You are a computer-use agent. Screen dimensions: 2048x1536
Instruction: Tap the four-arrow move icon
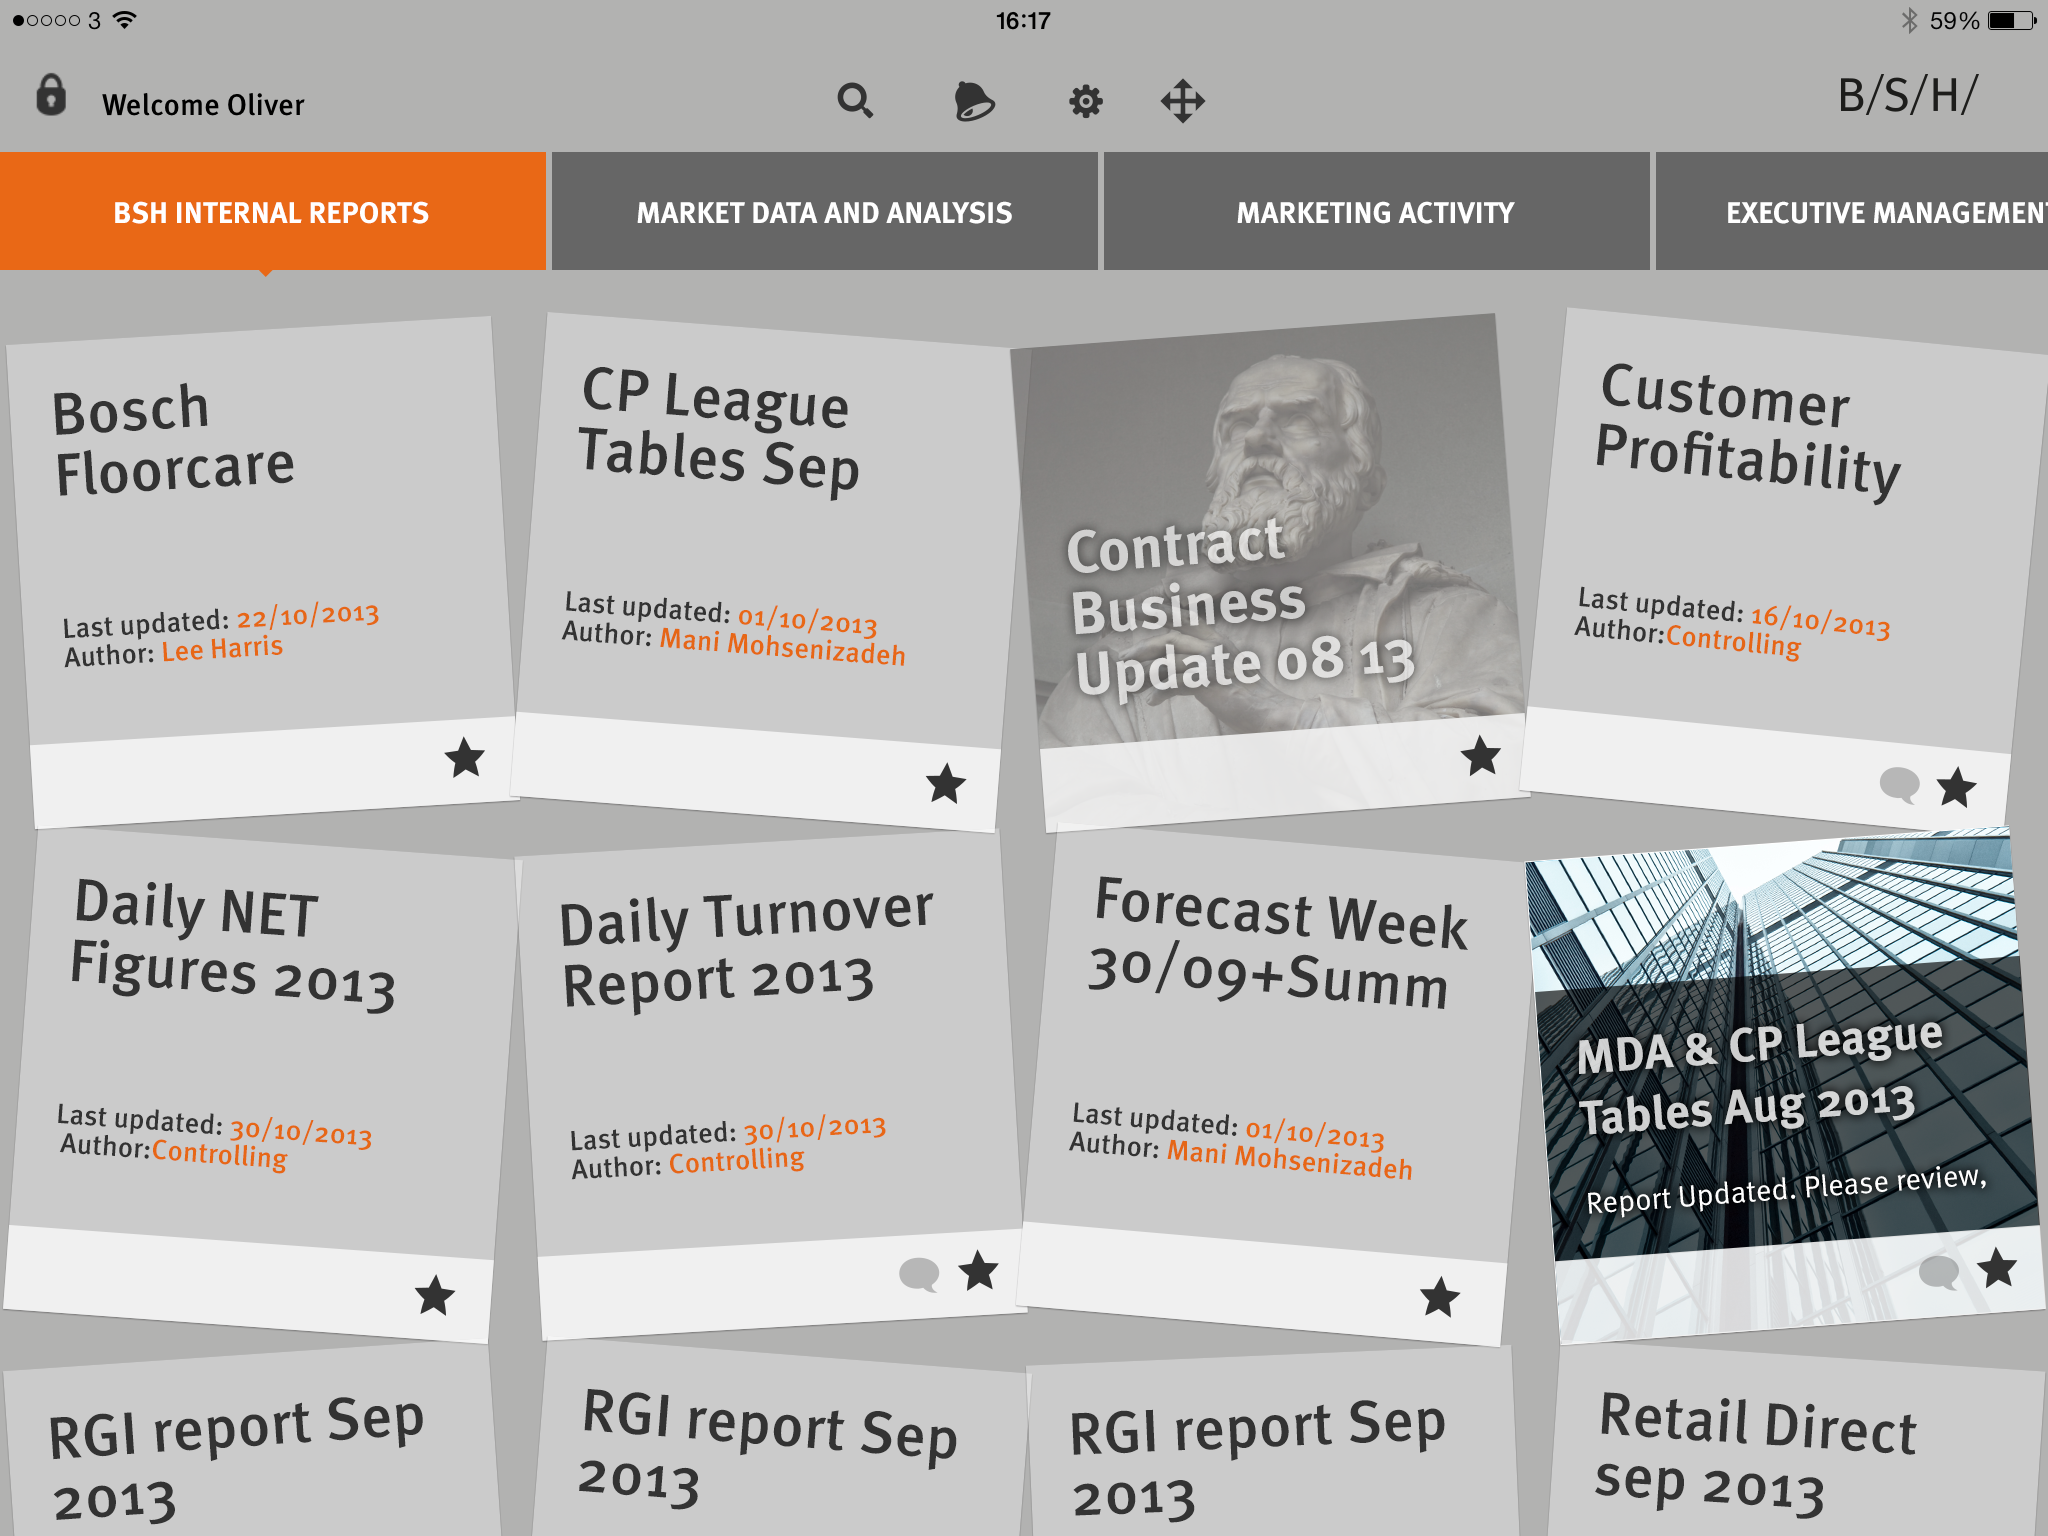click(x=1182, y=101)
